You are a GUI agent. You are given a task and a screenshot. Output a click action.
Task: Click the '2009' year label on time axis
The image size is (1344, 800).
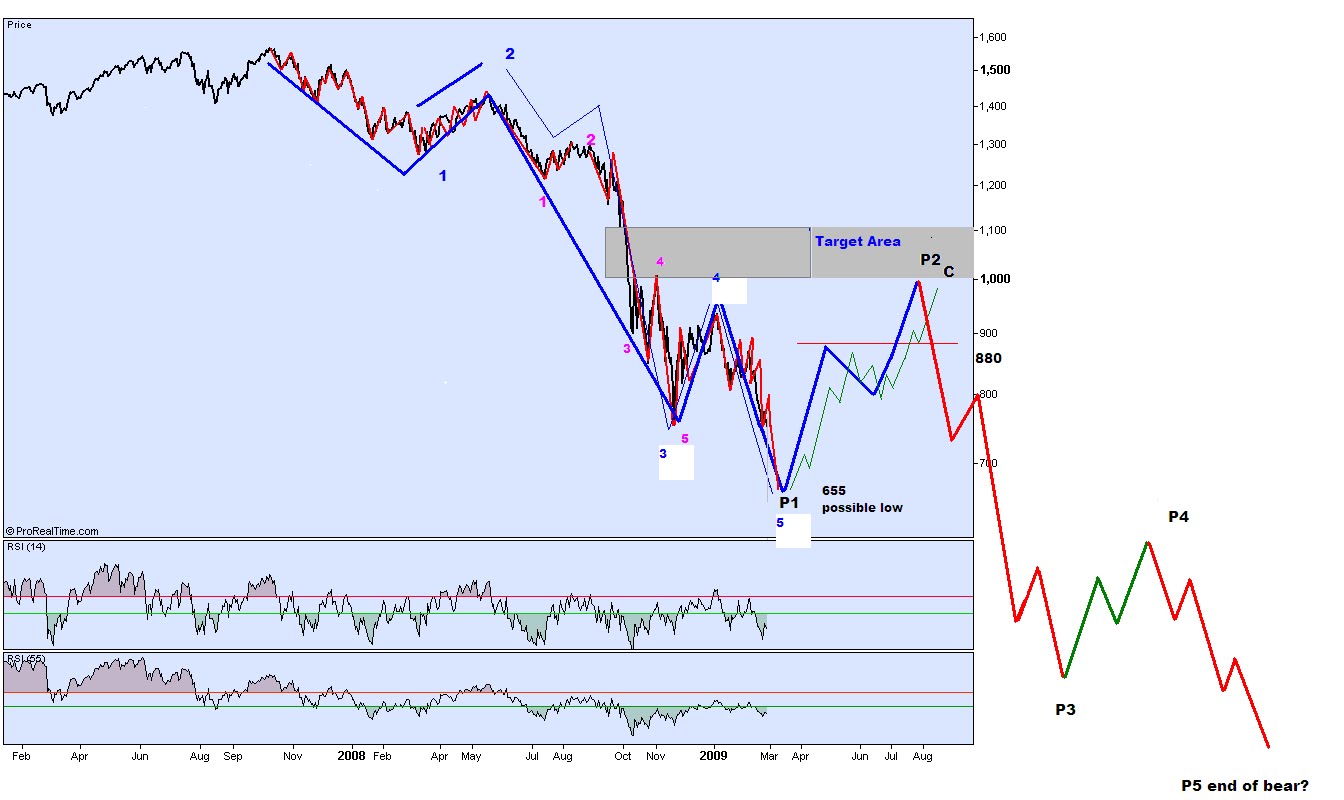click(713, 758)
